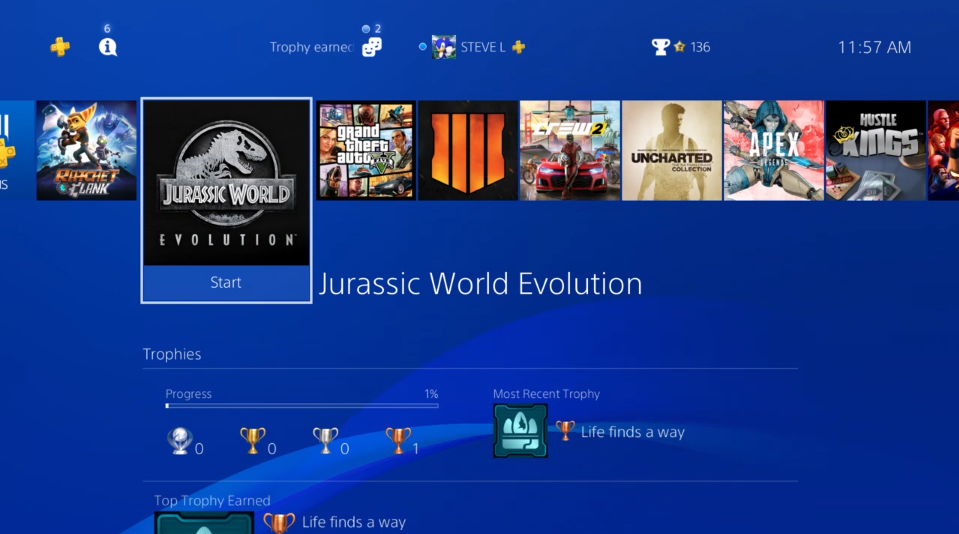Open Notifications info icon
The width and height of the screenshot is (959, 534).
point(108,47)
